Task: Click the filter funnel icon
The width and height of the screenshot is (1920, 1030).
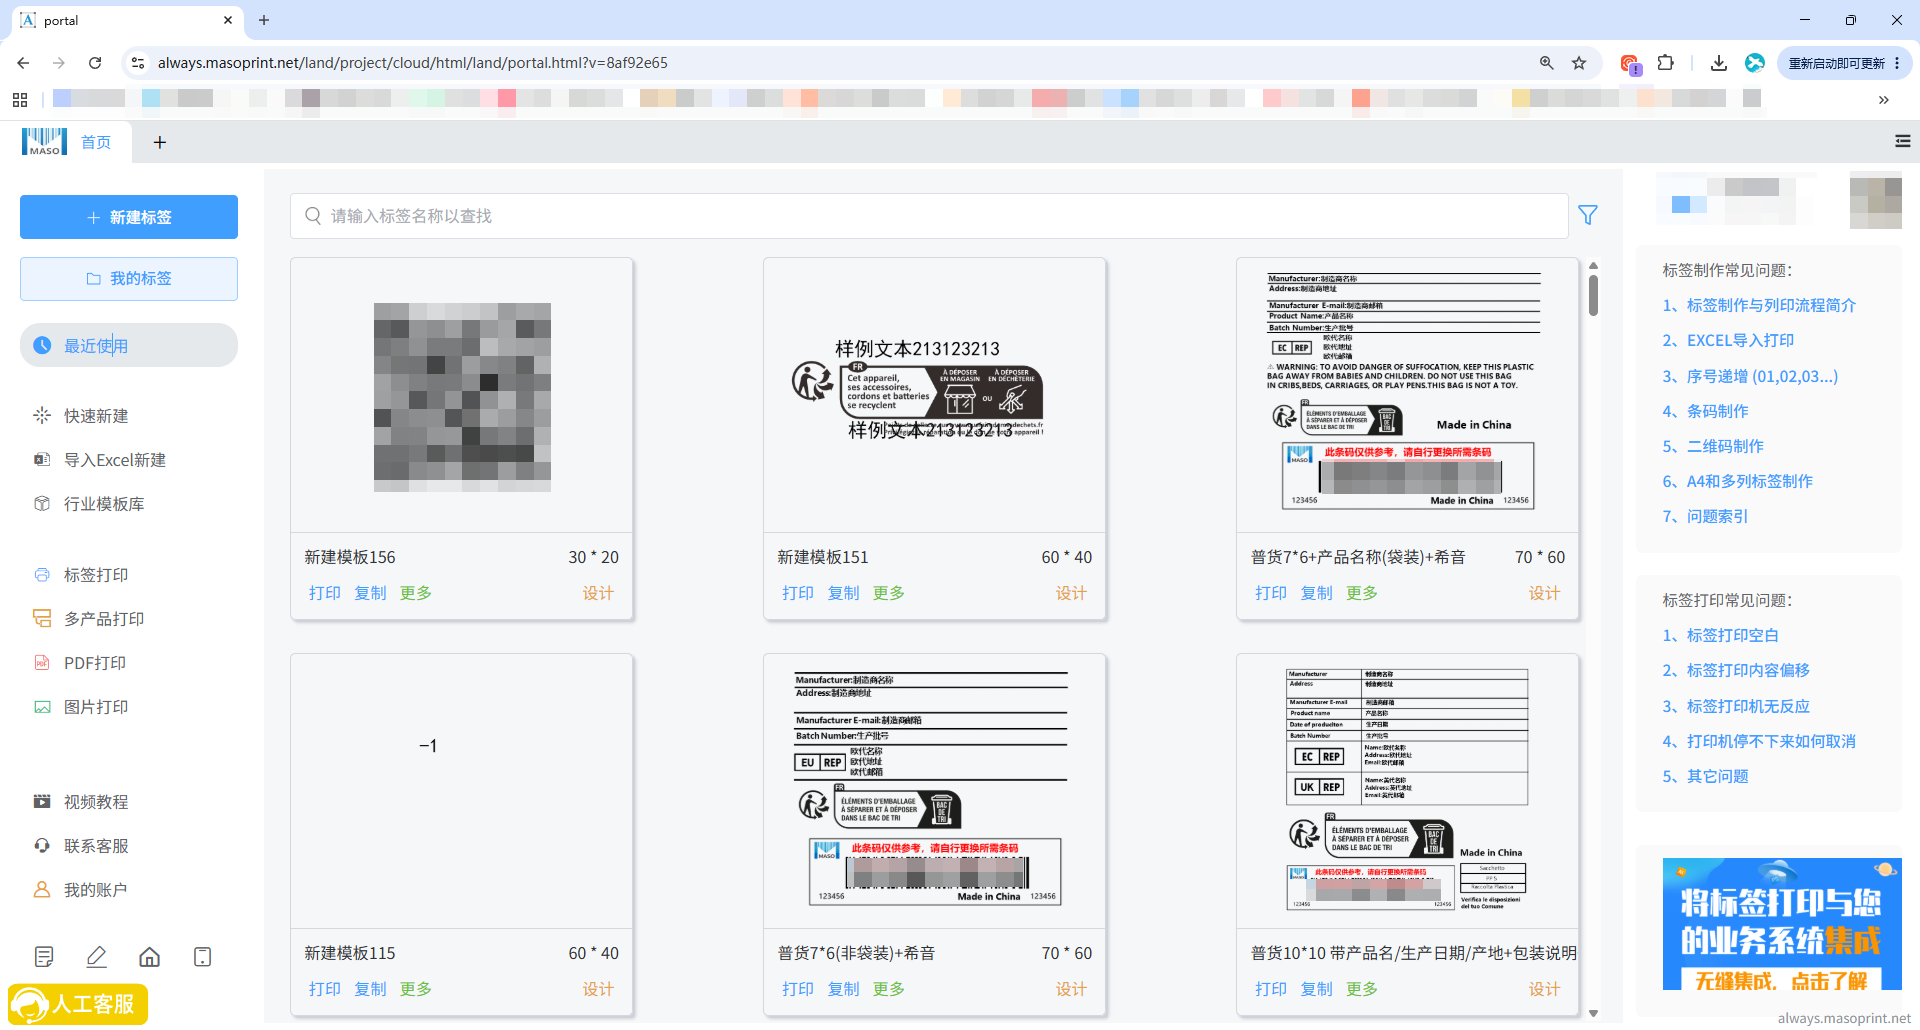Action: tap(1587, 215)
